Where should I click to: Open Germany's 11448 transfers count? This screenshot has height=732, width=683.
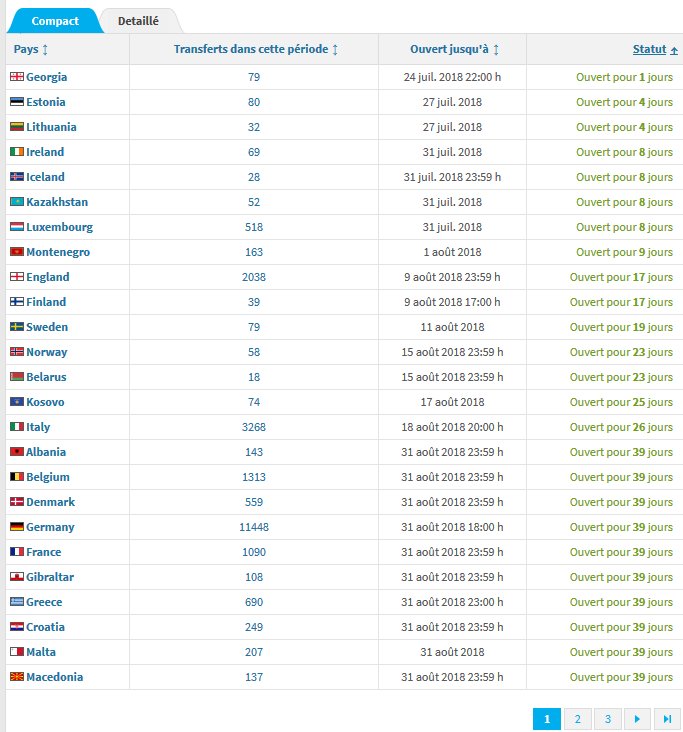(x=254, y=527)
